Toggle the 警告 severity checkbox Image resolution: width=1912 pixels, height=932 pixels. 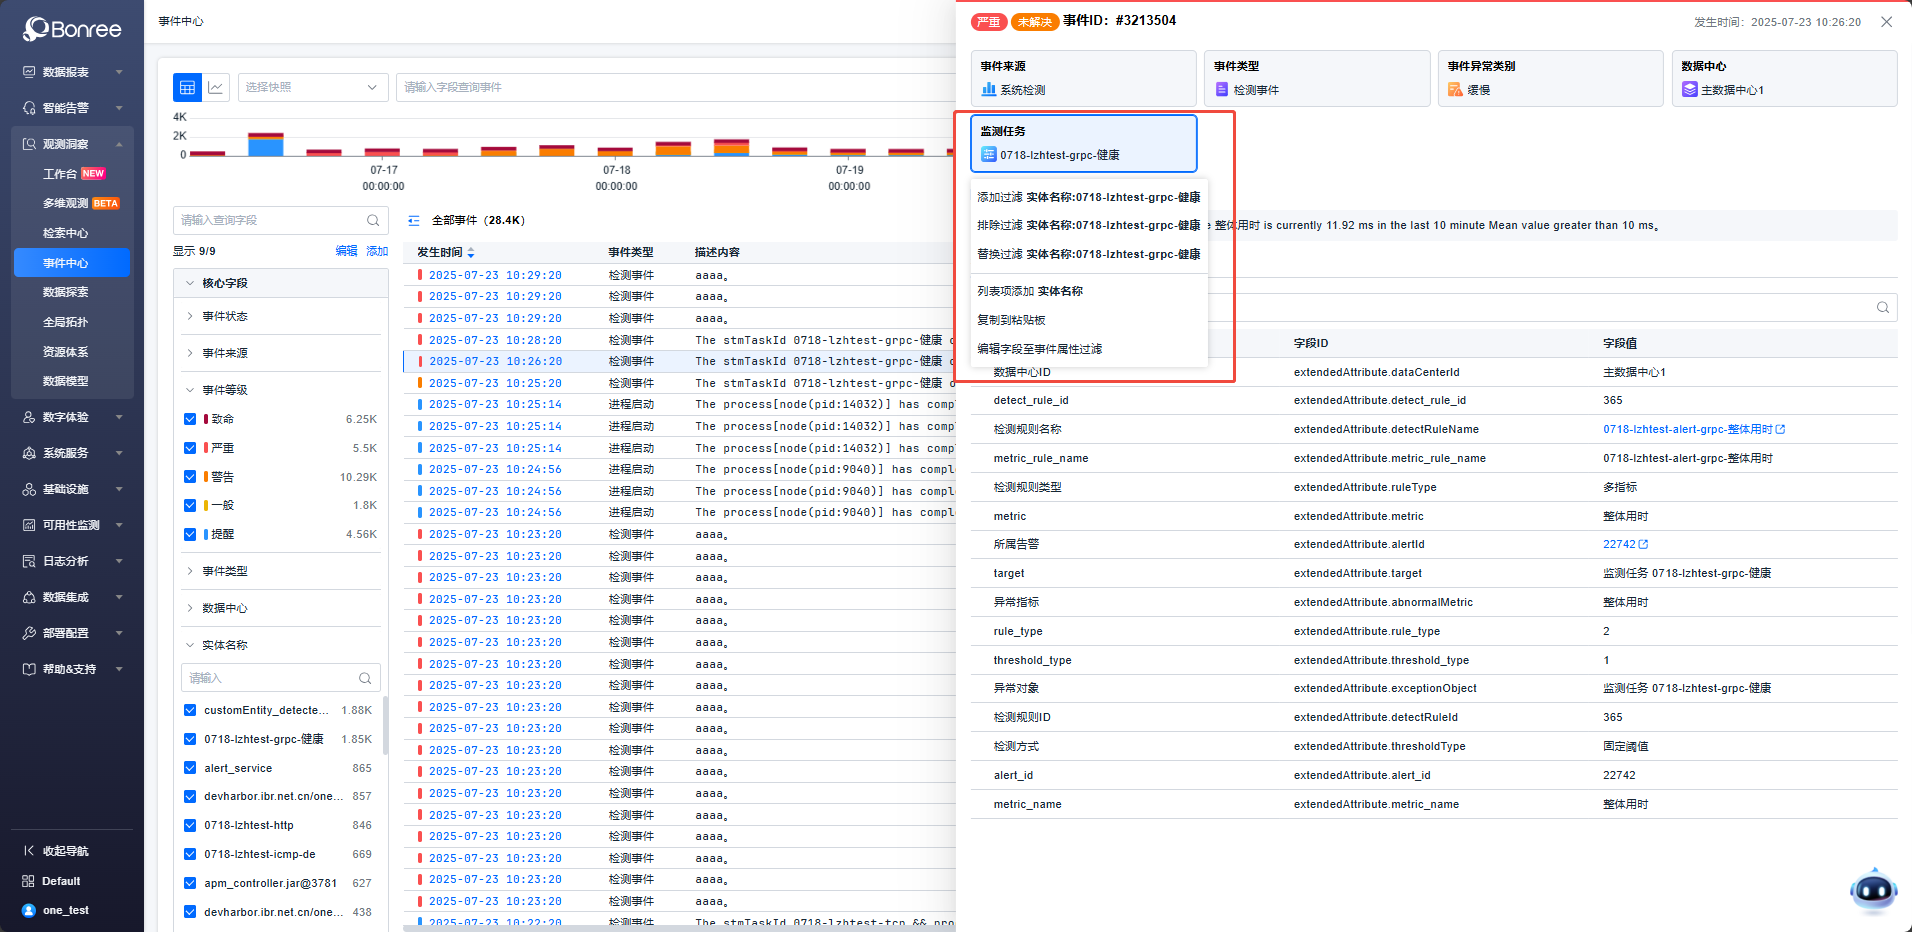tap(190, 477)
